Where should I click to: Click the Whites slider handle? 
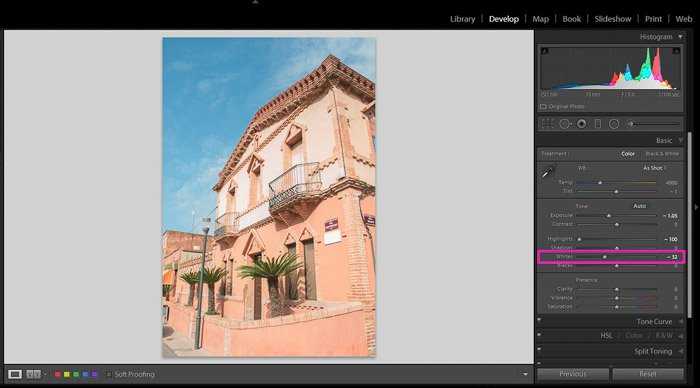pyautogui.click(x=605, y=257)
